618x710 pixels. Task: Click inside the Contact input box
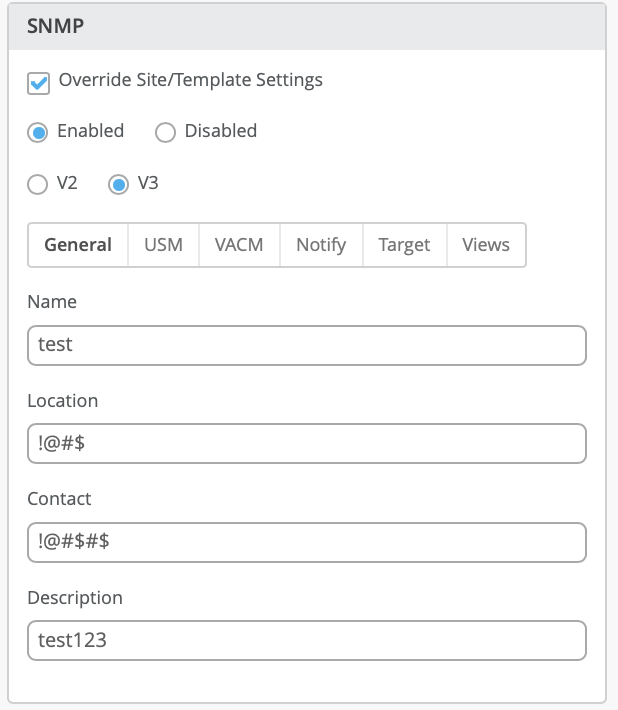[306, 542]
